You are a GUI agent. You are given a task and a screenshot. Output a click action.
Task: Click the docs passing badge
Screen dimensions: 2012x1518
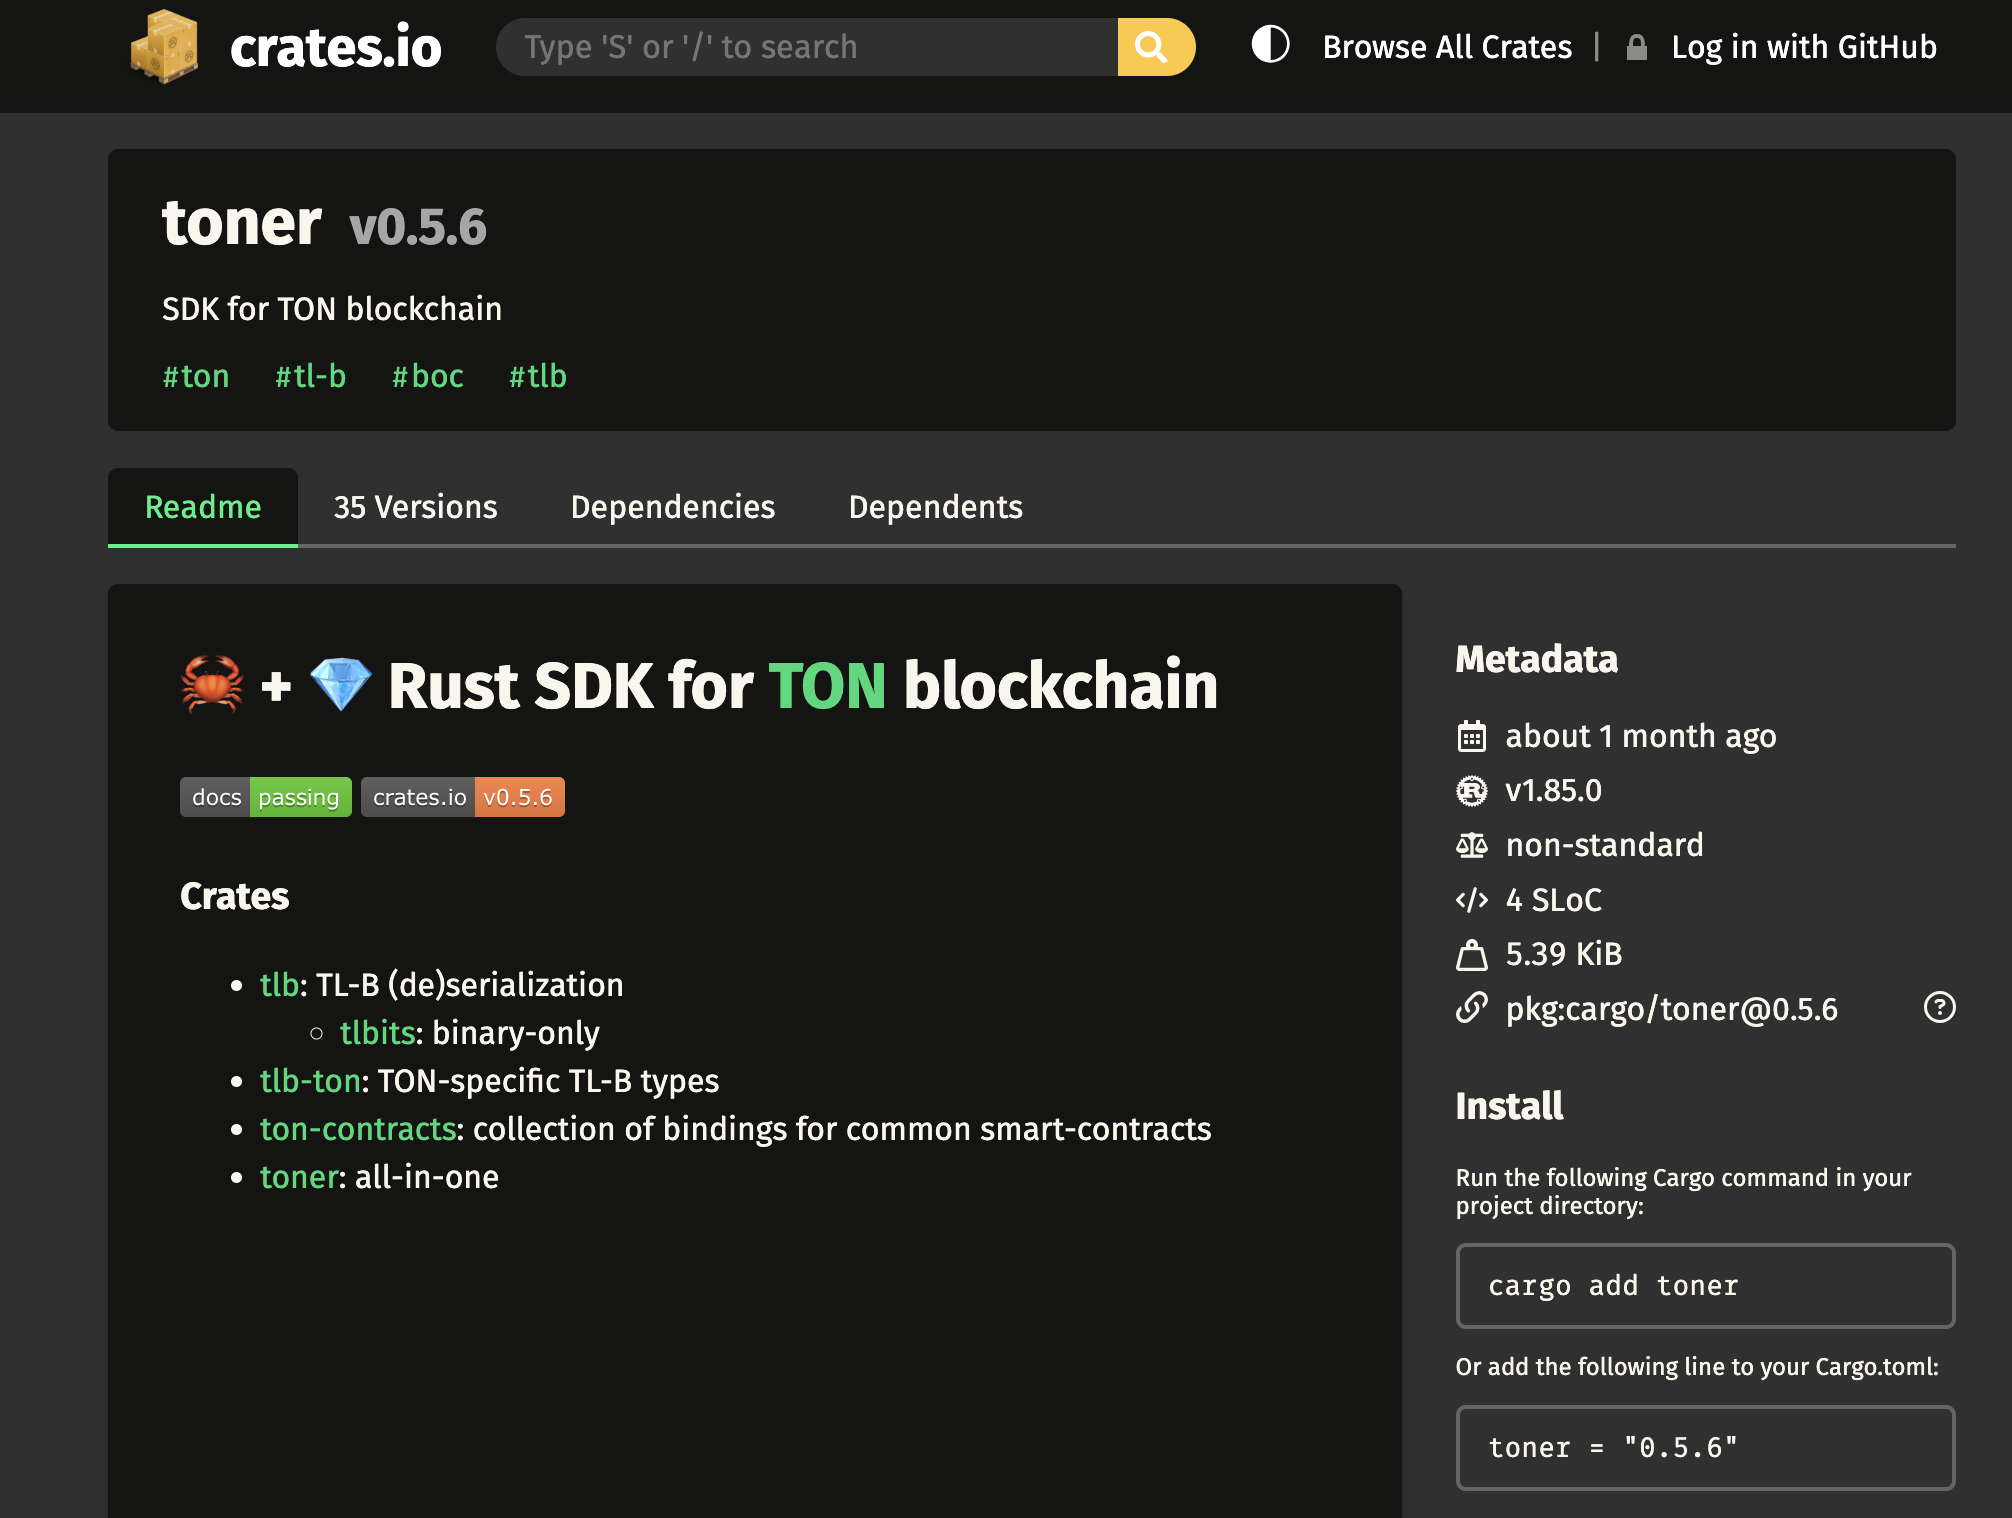[265, 796]
